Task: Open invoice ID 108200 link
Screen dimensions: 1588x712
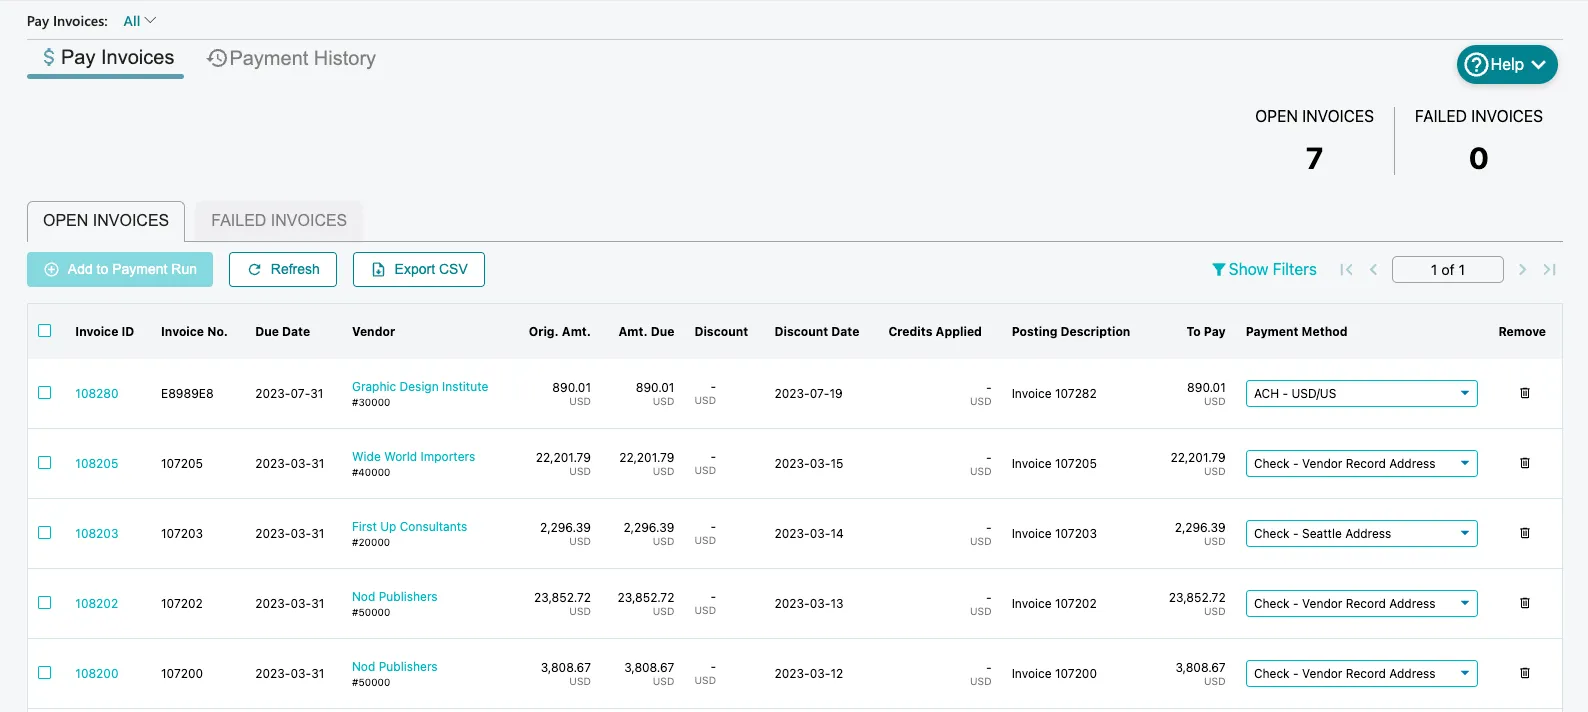Action: point(97,674)
